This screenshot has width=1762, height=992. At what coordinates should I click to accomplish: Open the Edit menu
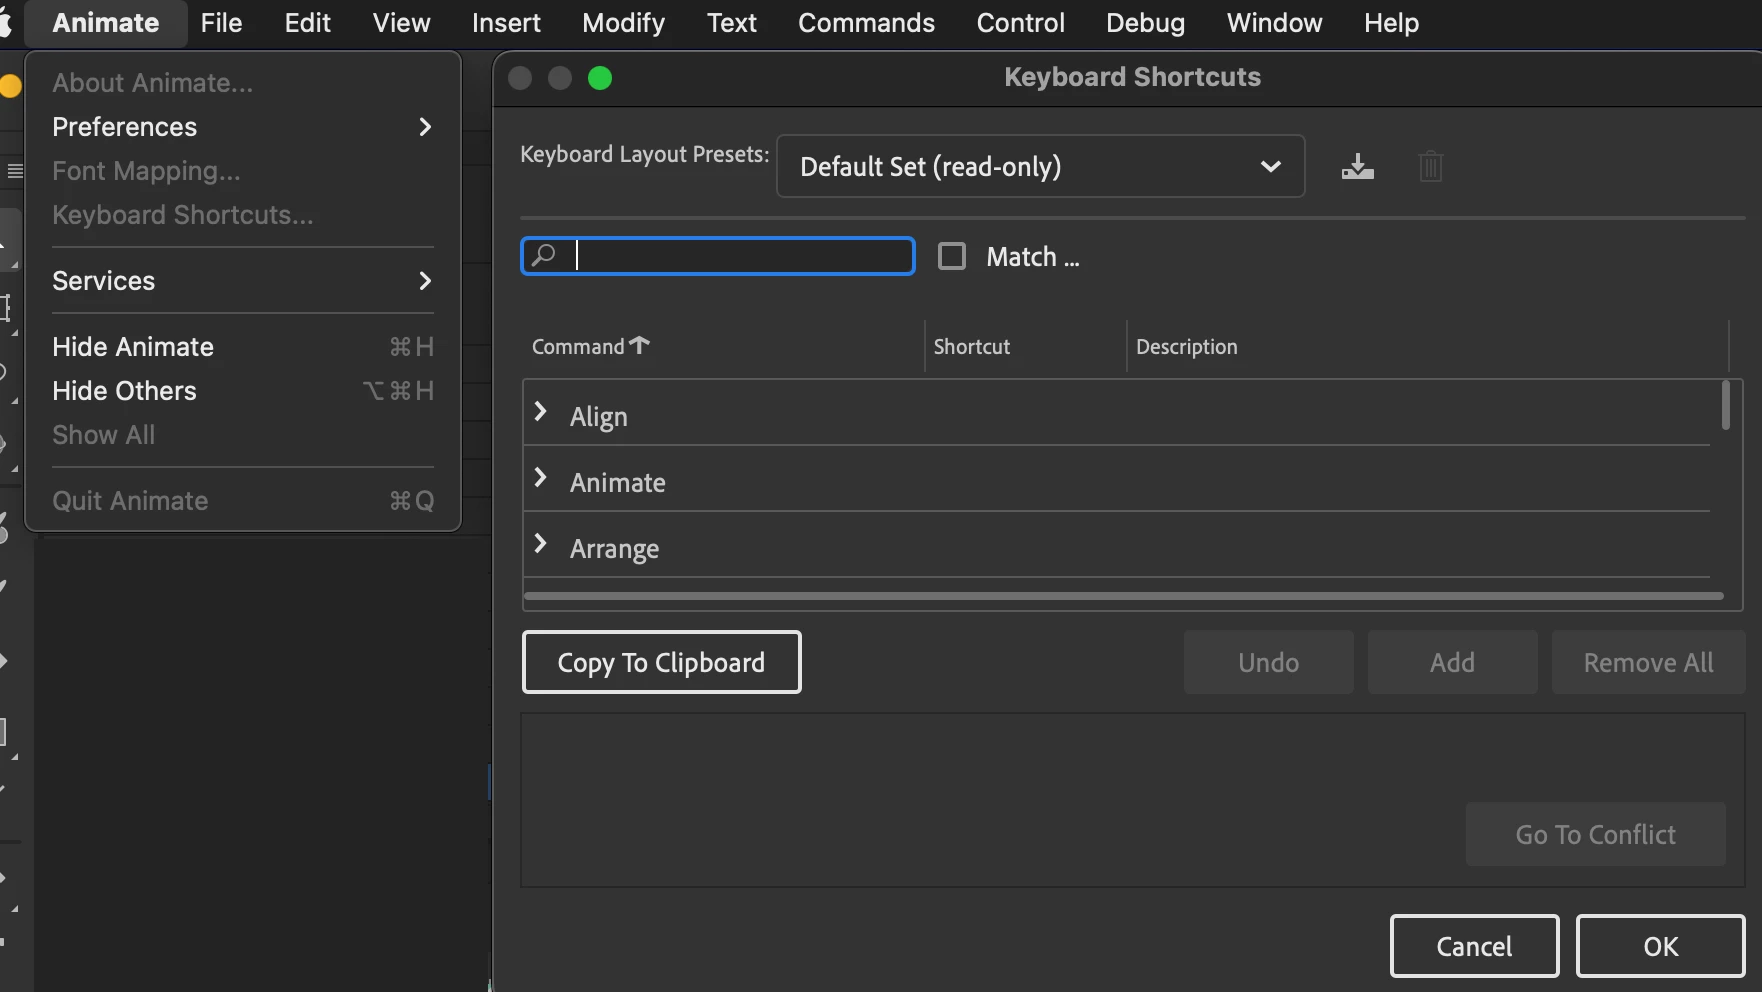(307, 22)
